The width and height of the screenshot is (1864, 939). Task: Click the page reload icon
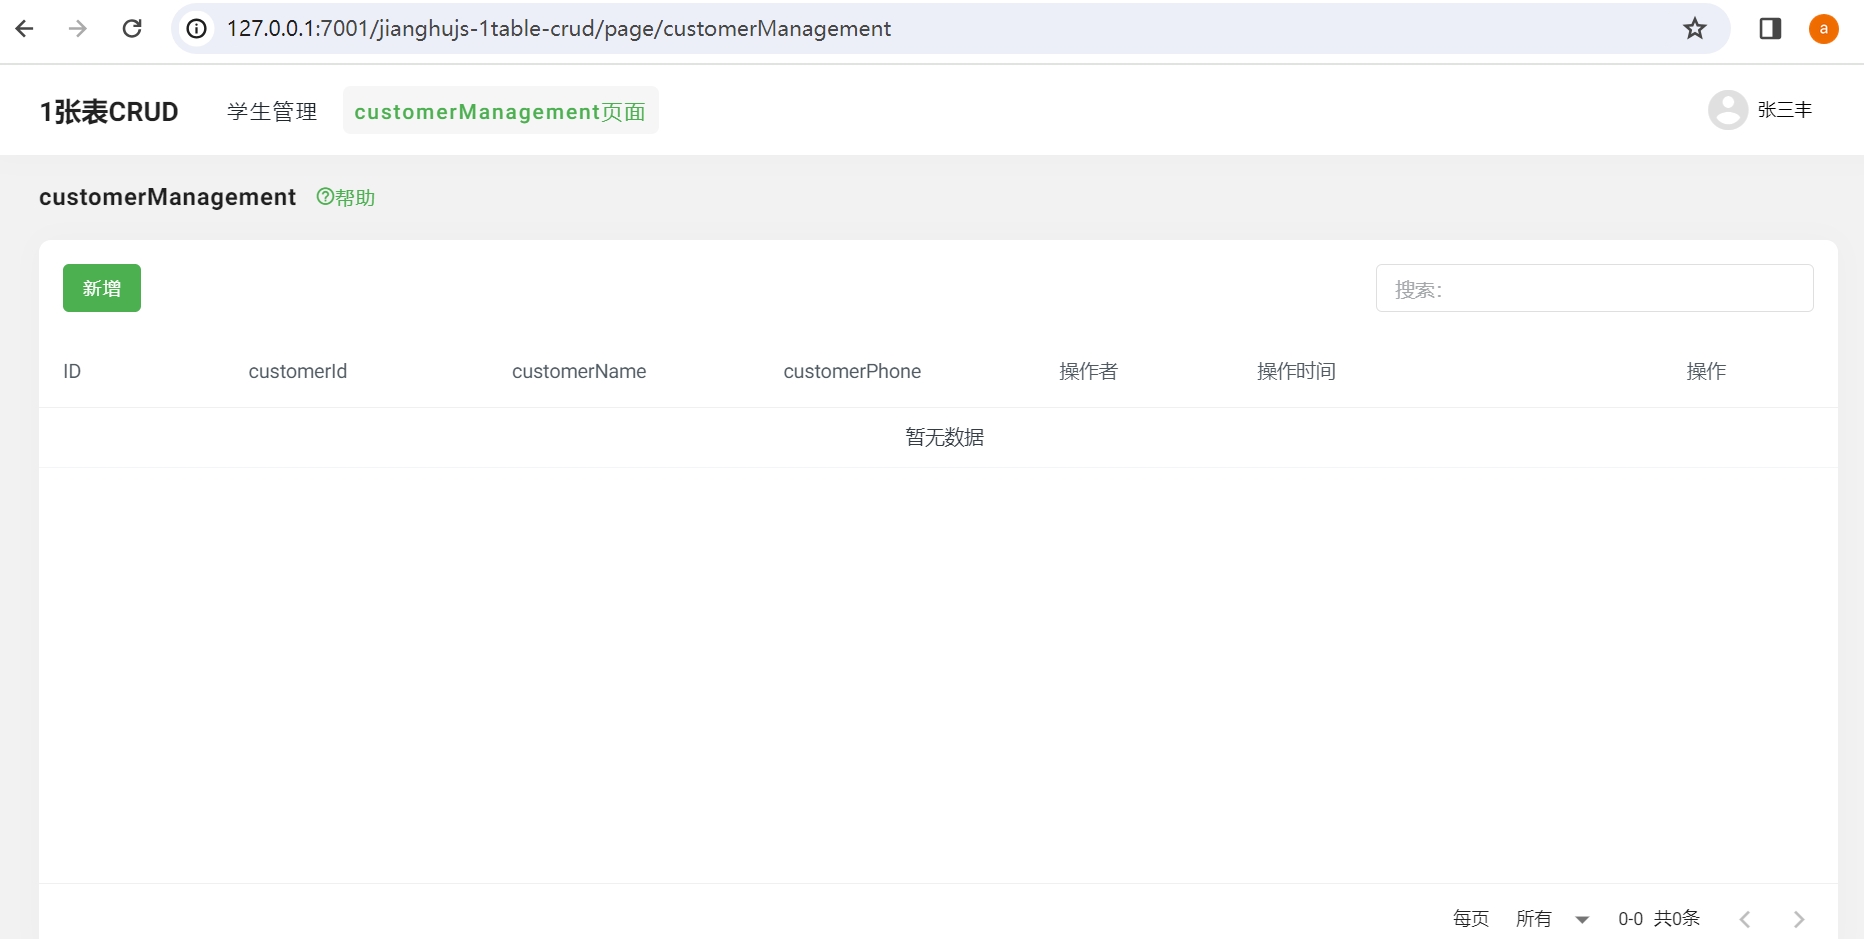click(131, 28)
